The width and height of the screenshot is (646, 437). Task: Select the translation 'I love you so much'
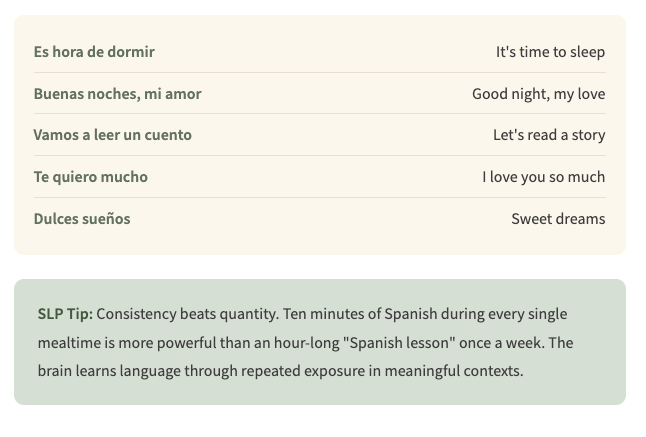543,177
